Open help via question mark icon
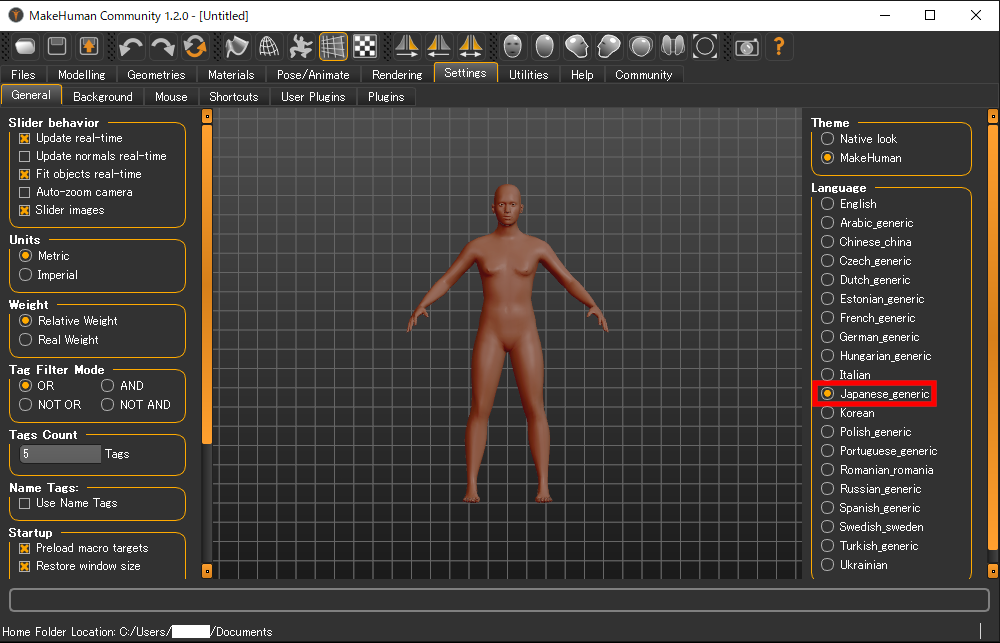The image size is (1000, 643). 778,46
